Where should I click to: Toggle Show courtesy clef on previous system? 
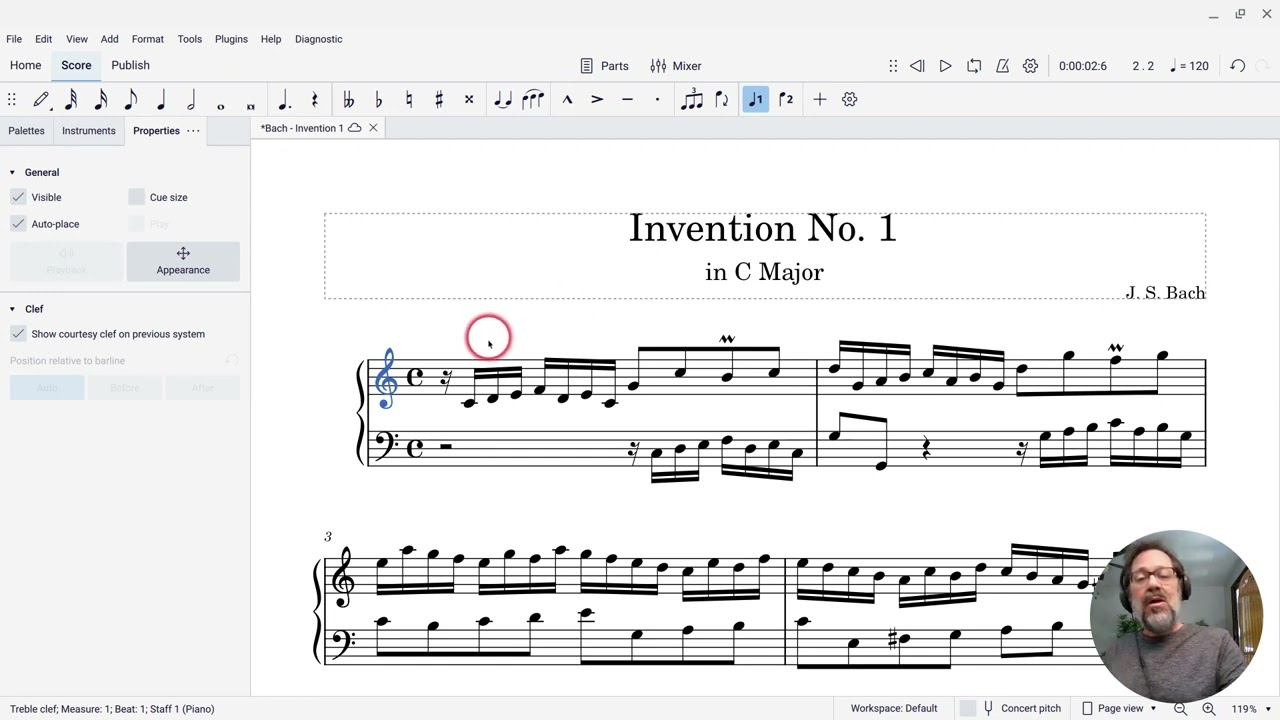click(x=18, y=334)
